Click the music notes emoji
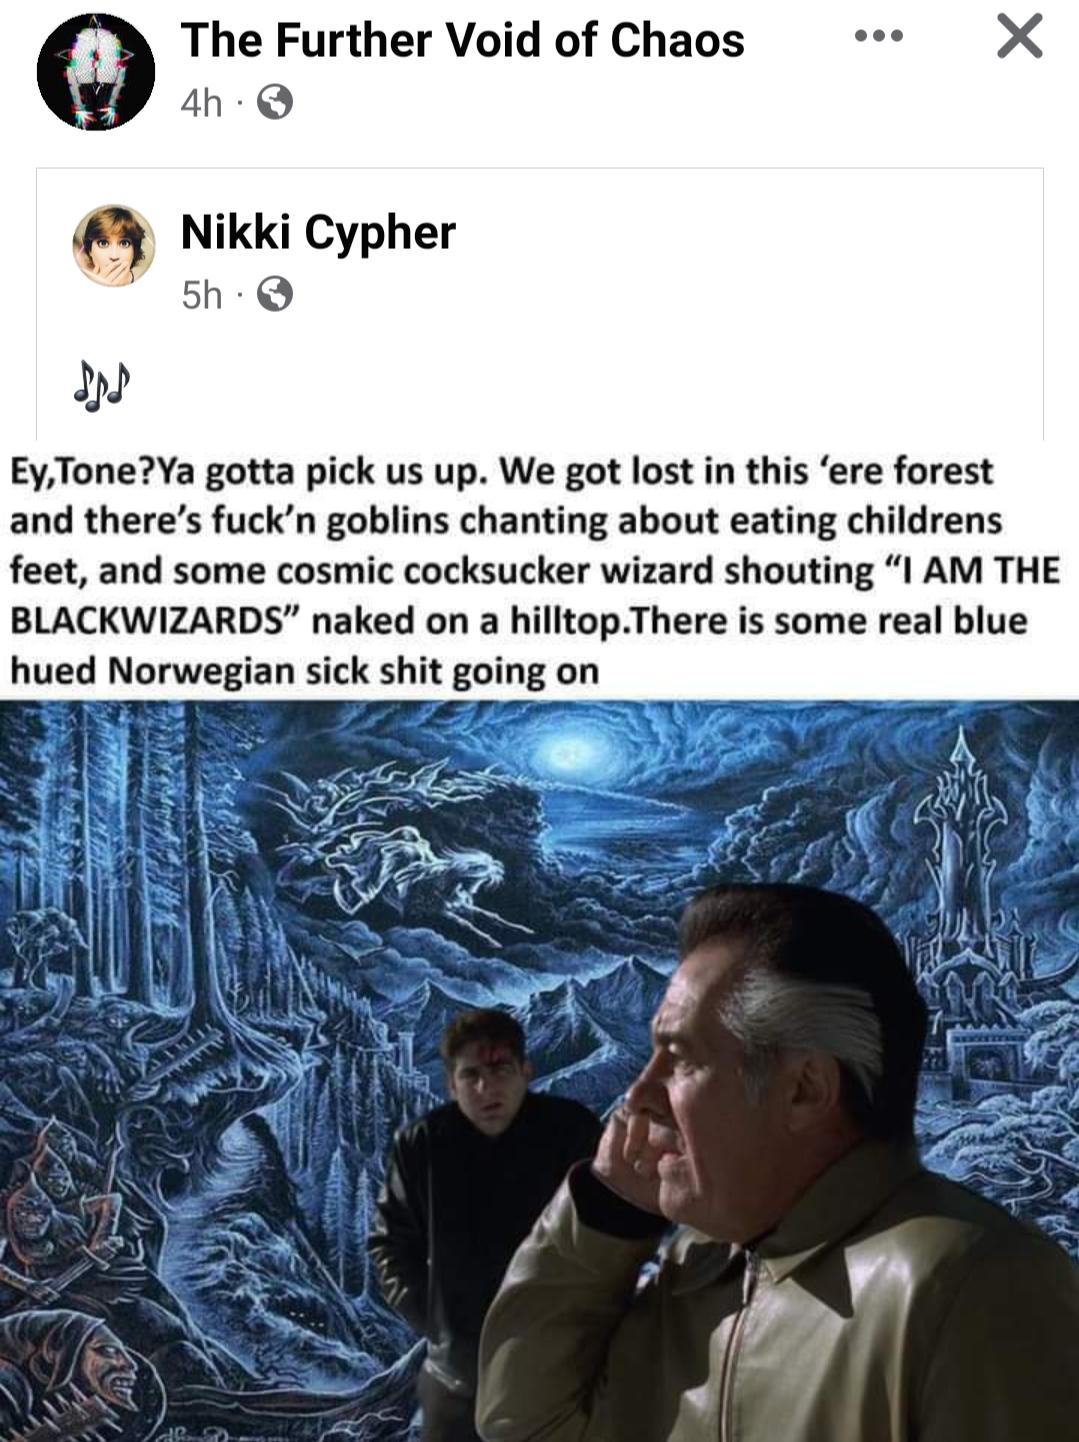This screenshot has width=1079, height=1442. click(x=102, y=386)
